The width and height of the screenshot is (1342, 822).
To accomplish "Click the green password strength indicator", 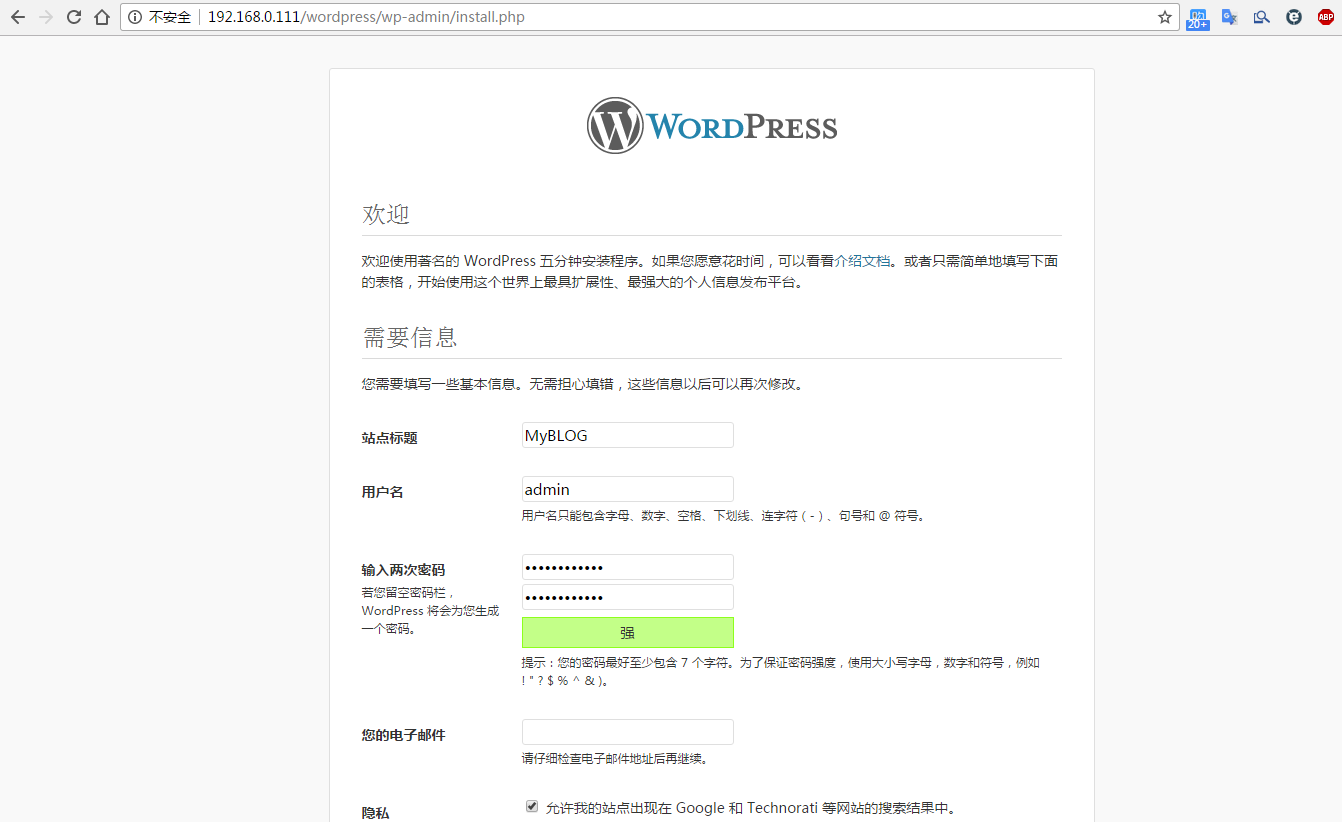I will (x=627, y=632).
